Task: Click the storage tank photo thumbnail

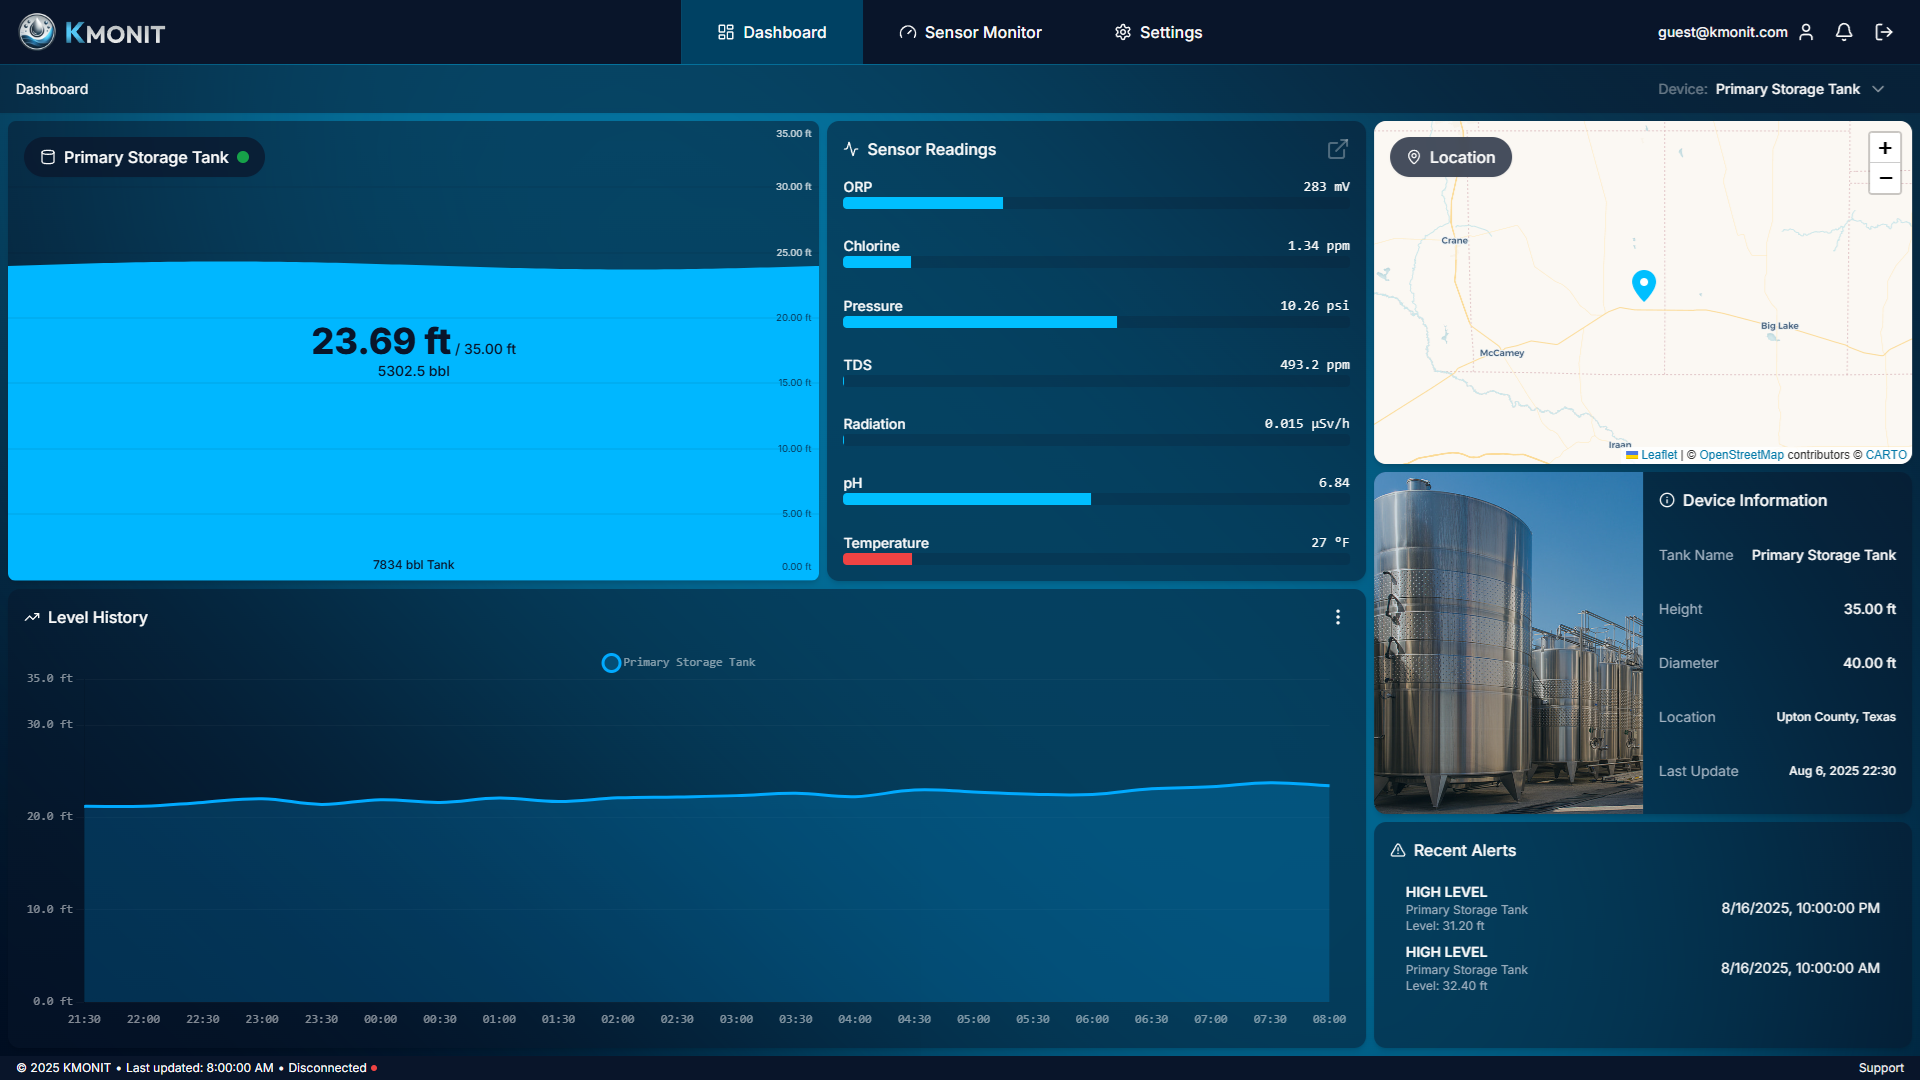Action: (x=1508, y=642)
